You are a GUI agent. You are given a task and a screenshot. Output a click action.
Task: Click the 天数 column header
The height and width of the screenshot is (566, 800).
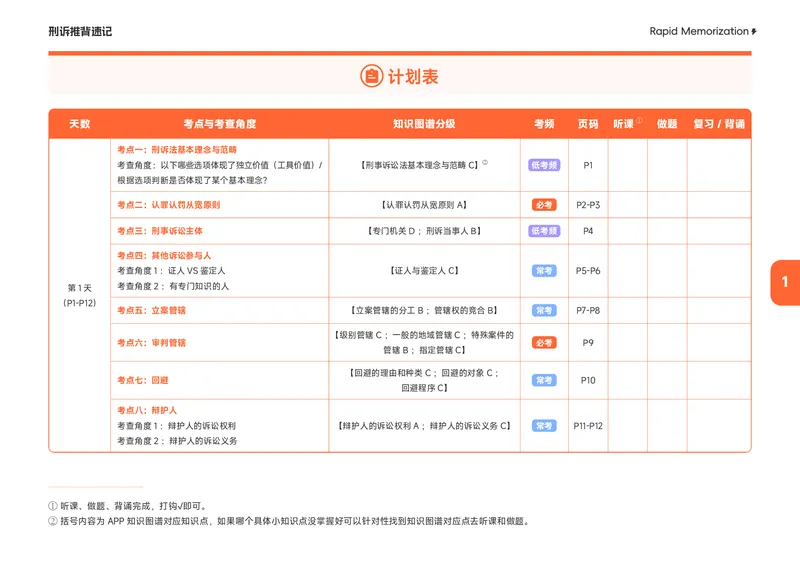80,124
